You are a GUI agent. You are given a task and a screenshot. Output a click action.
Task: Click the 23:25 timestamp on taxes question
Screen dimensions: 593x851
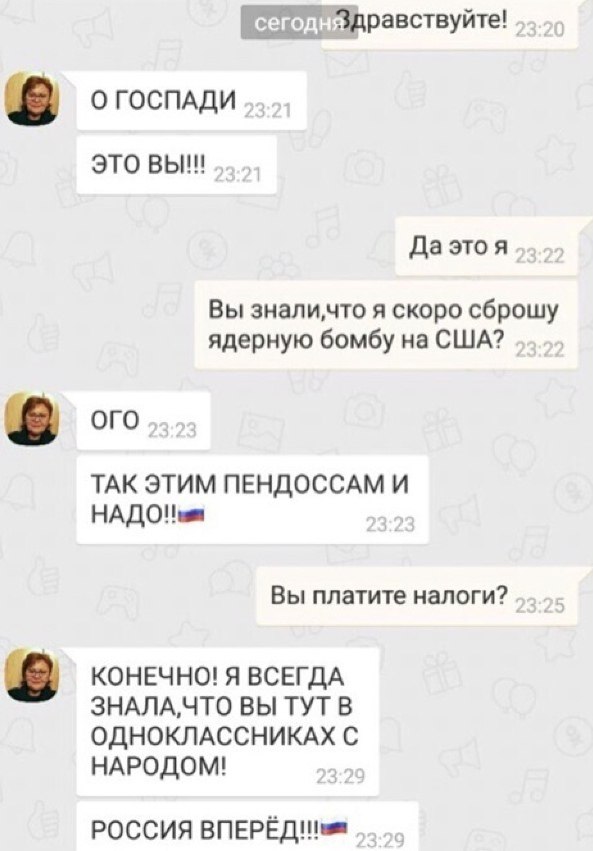click(x=539, y=605)
